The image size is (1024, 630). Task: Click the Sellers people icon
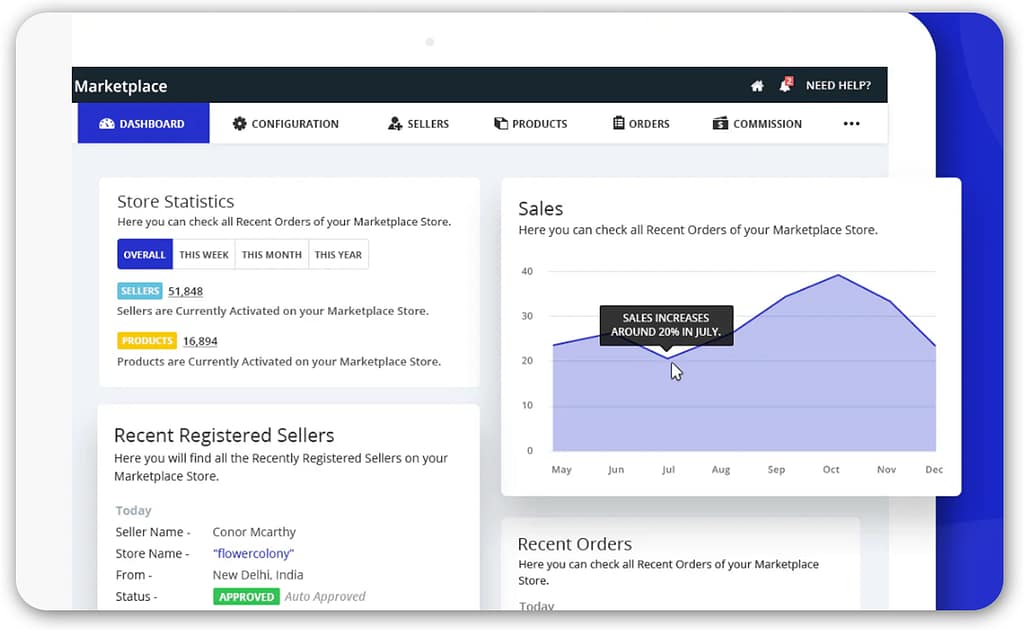click(x=397, y=123)
